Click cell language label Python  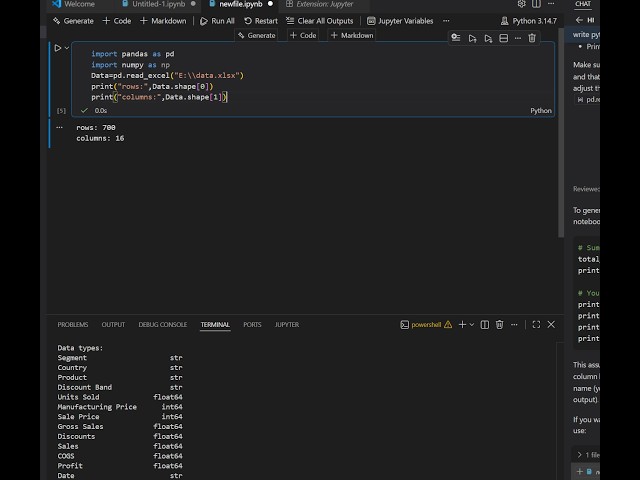[541, 111]
